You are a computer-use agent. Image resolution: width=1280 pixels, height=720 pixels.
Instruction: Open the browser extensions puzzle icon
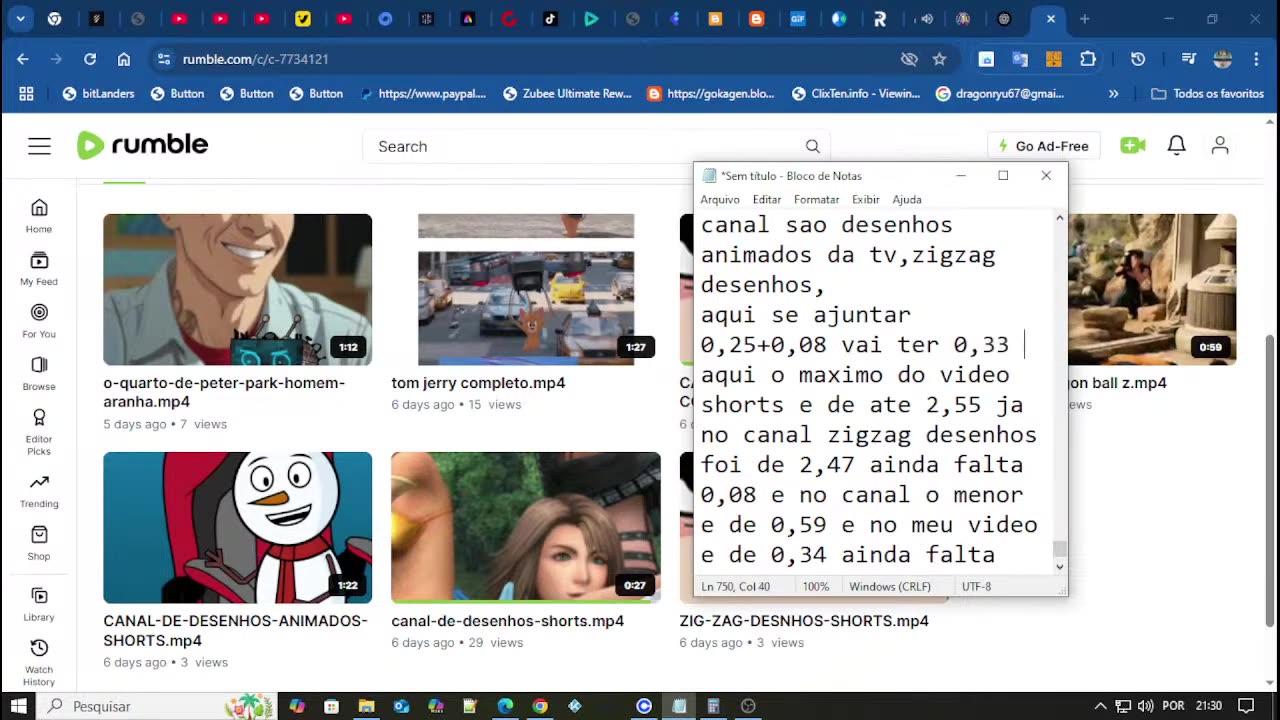point(1088,59)
